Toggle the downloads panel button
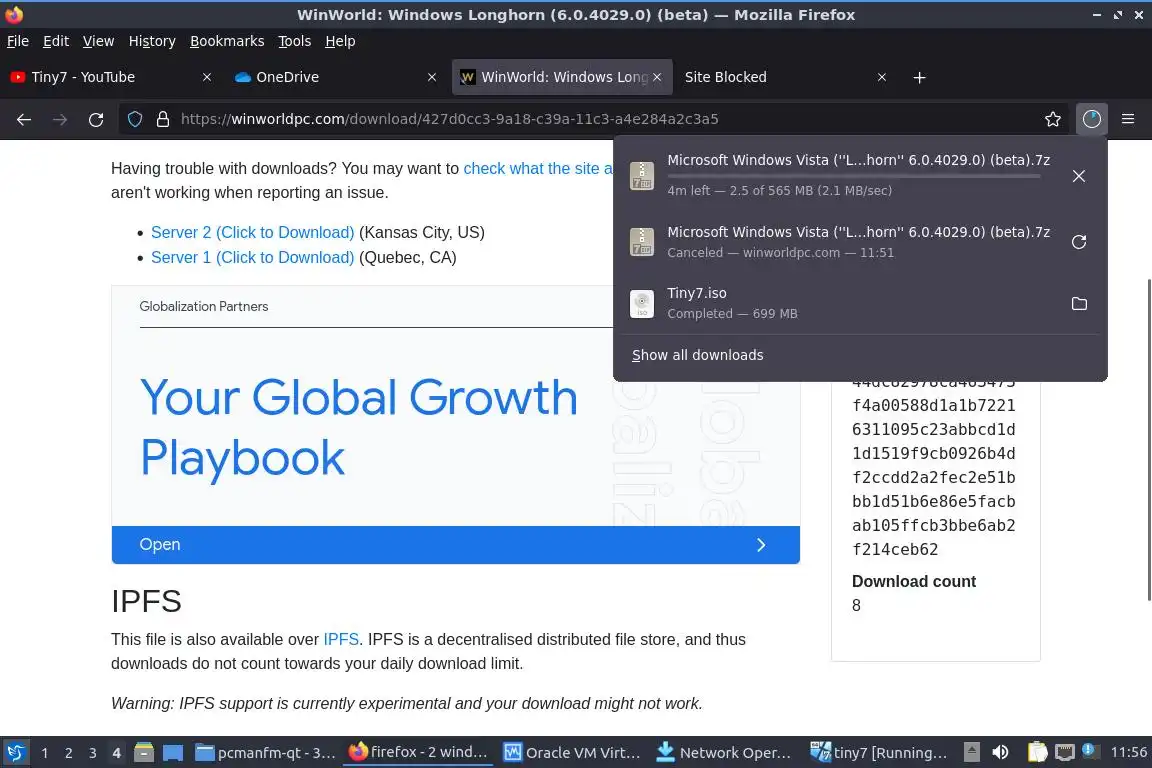This screenshot has width=1152, height=768. [1091, 119]
